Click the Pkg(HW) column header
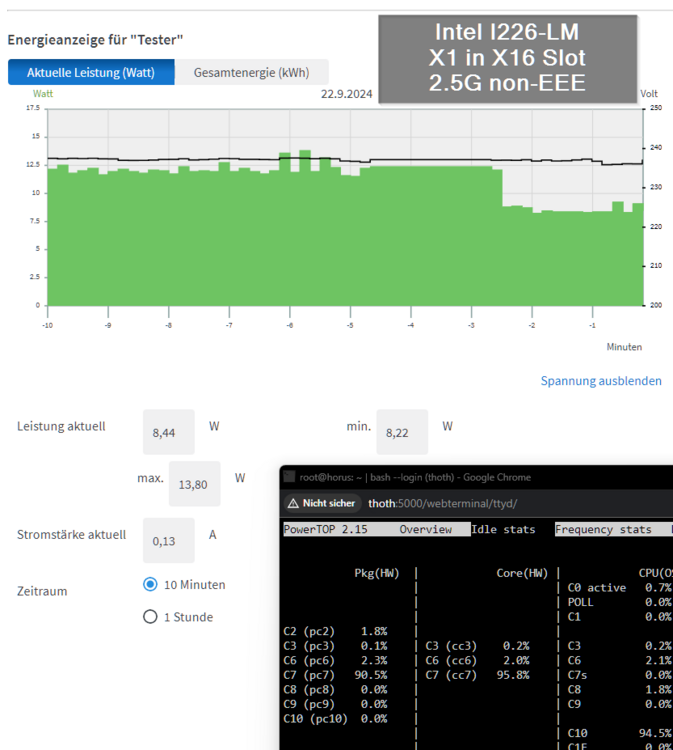This screenshot has height=750, width=673. pyautogui.click(x=376, y=573)
